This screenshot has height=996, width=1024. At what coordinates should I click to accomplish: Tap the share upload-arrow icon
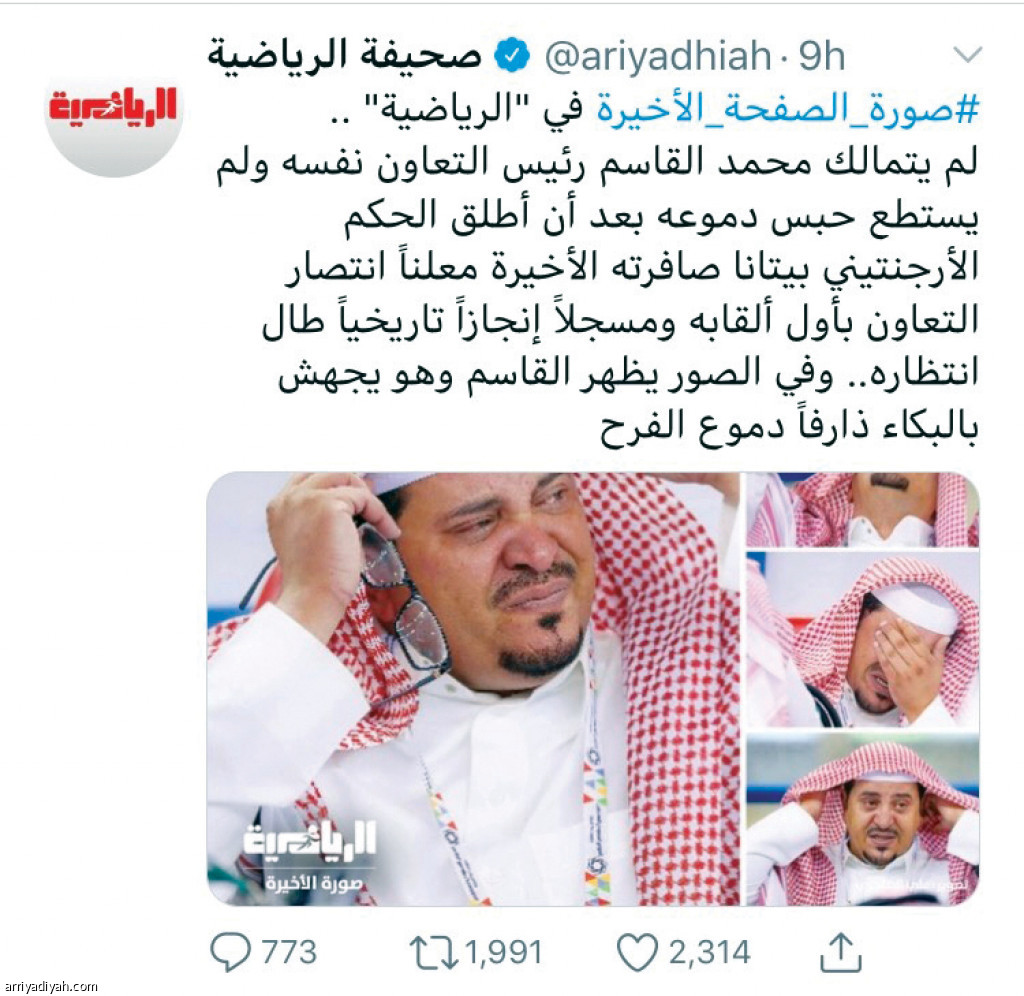(x=841, y=952)
